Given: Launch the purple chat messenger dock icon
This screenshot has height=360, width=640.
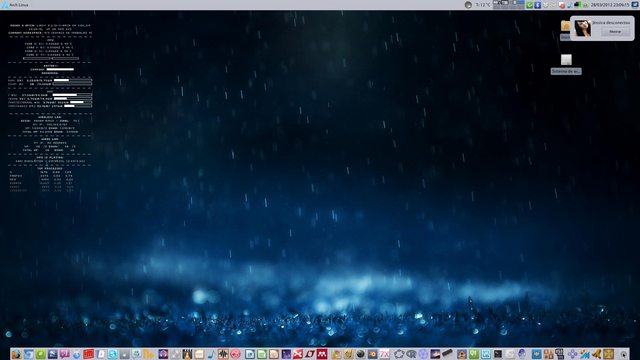Looking at the screenshot, I should 64,354.
